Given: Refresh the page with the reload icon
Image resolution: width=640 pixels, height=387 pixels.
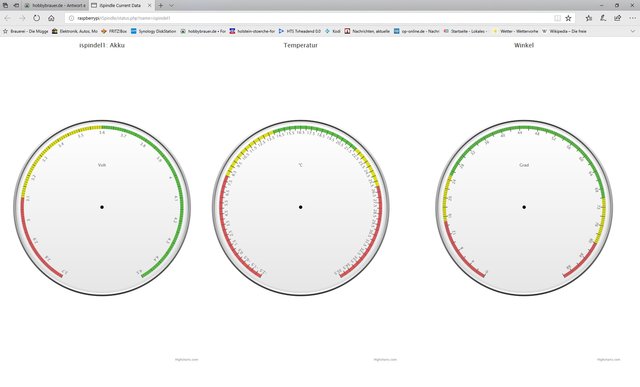Looking at the screenshot, I should (x=36, y=18).
